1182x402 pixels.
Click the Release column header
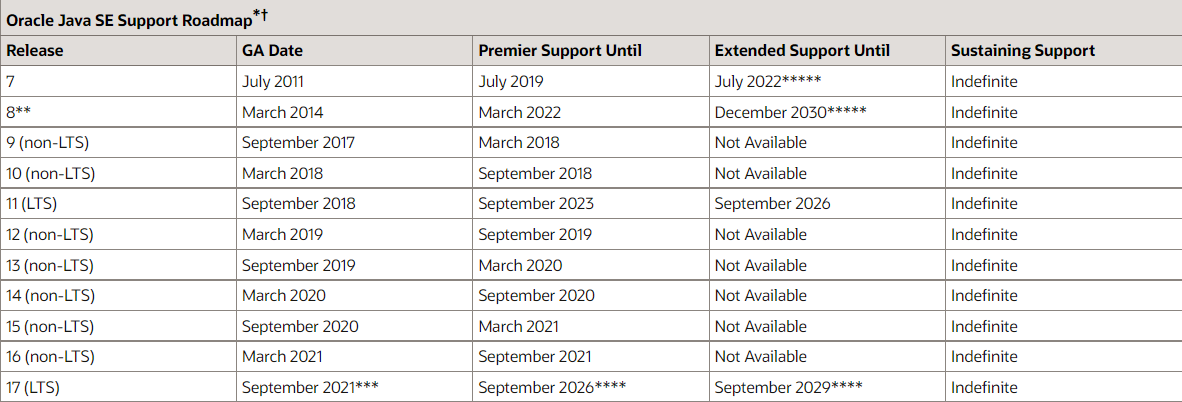(x=35, y=50)
